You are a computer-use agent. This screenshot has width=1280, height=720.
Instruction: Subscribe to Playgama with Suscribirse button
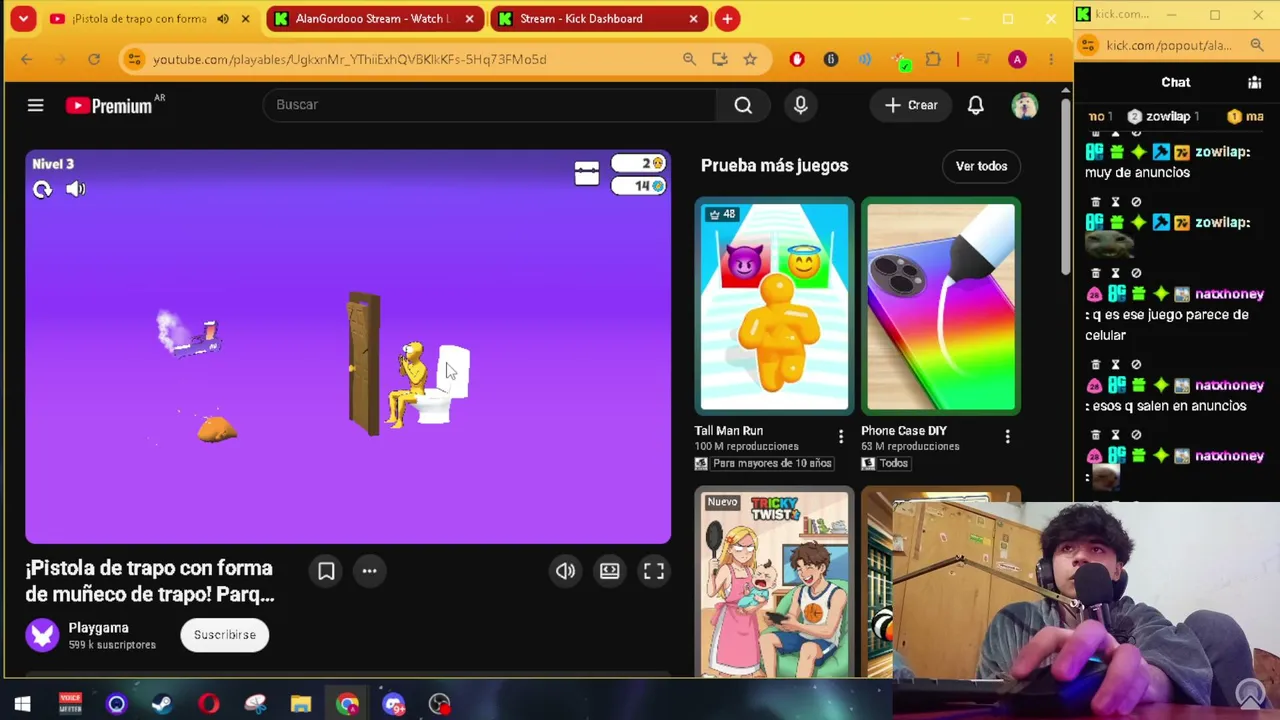[225, 635]
